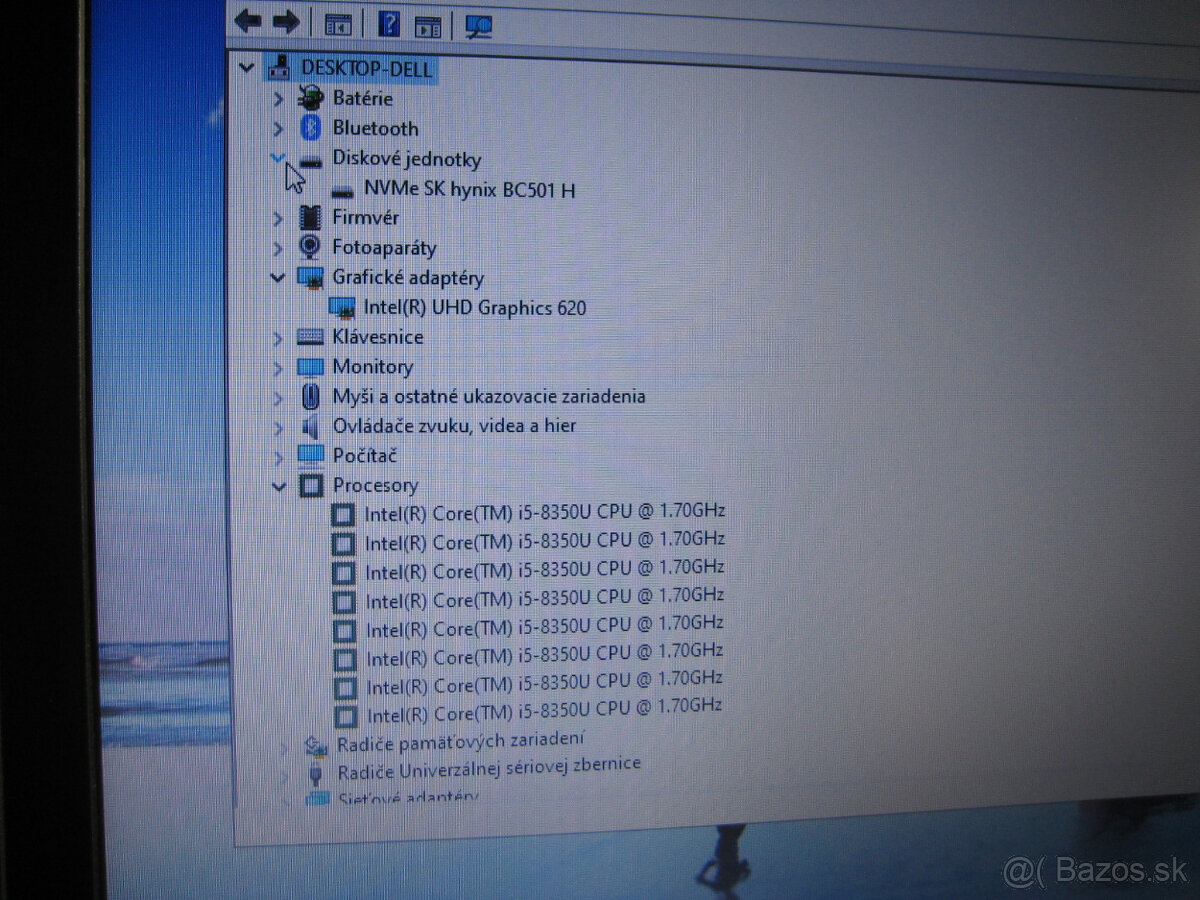Click the Forward navigation arrow
Viewport: 1200px width, 900px height.
click(x=286, y=20)
